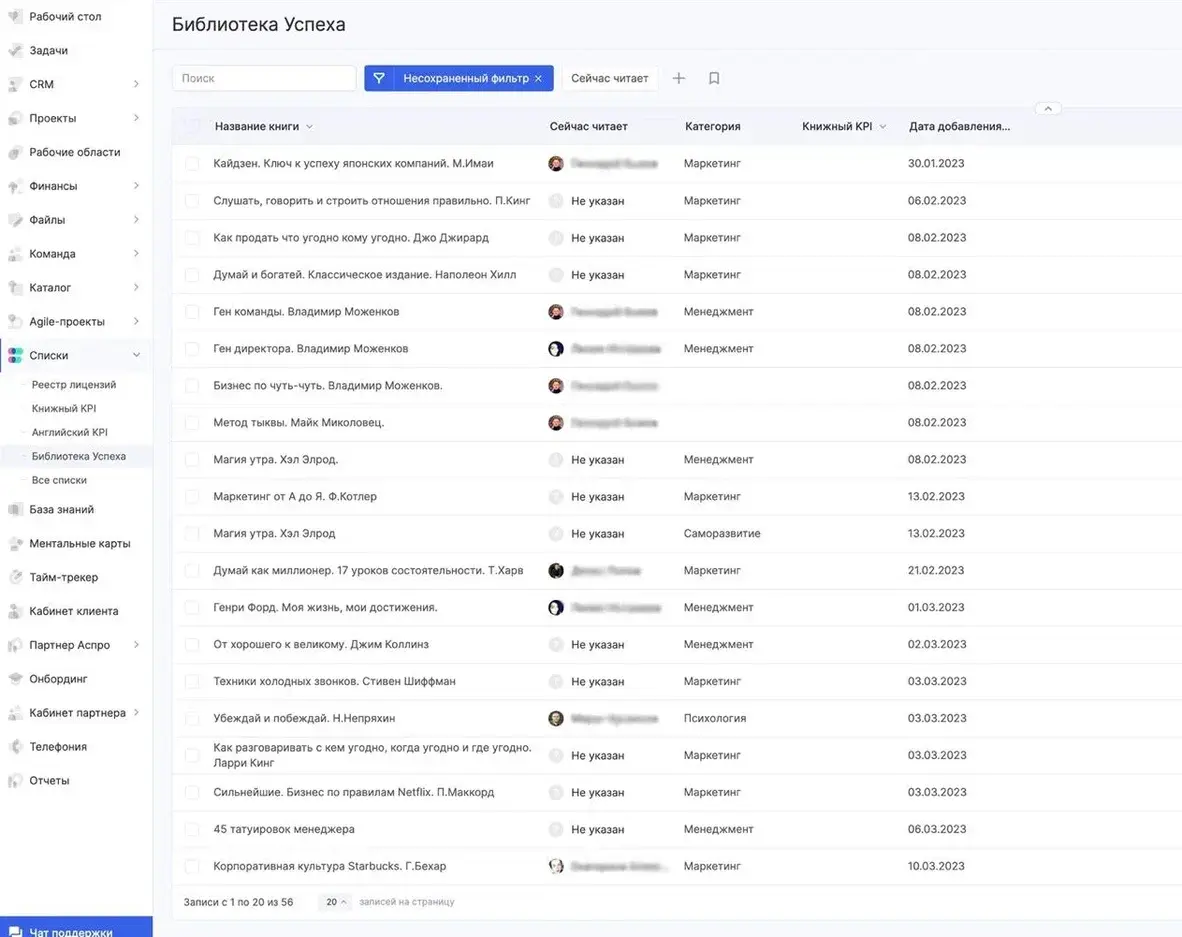Screen dimensions: 1182x937
Task: Open the records-per-page dropdown showing 20
Action: (x=334, y=902)
